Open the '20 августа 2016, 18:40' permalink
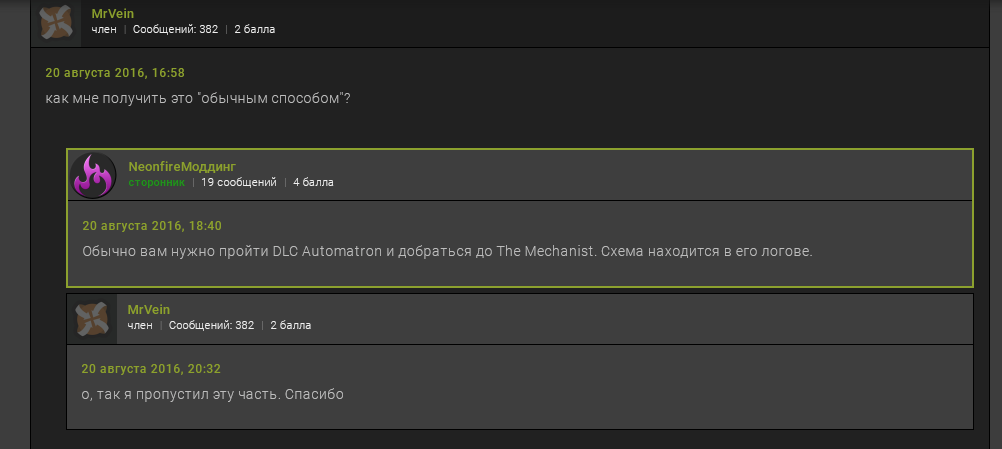The height and width of the screenshot is (449, 1002). tap(152, 226)
